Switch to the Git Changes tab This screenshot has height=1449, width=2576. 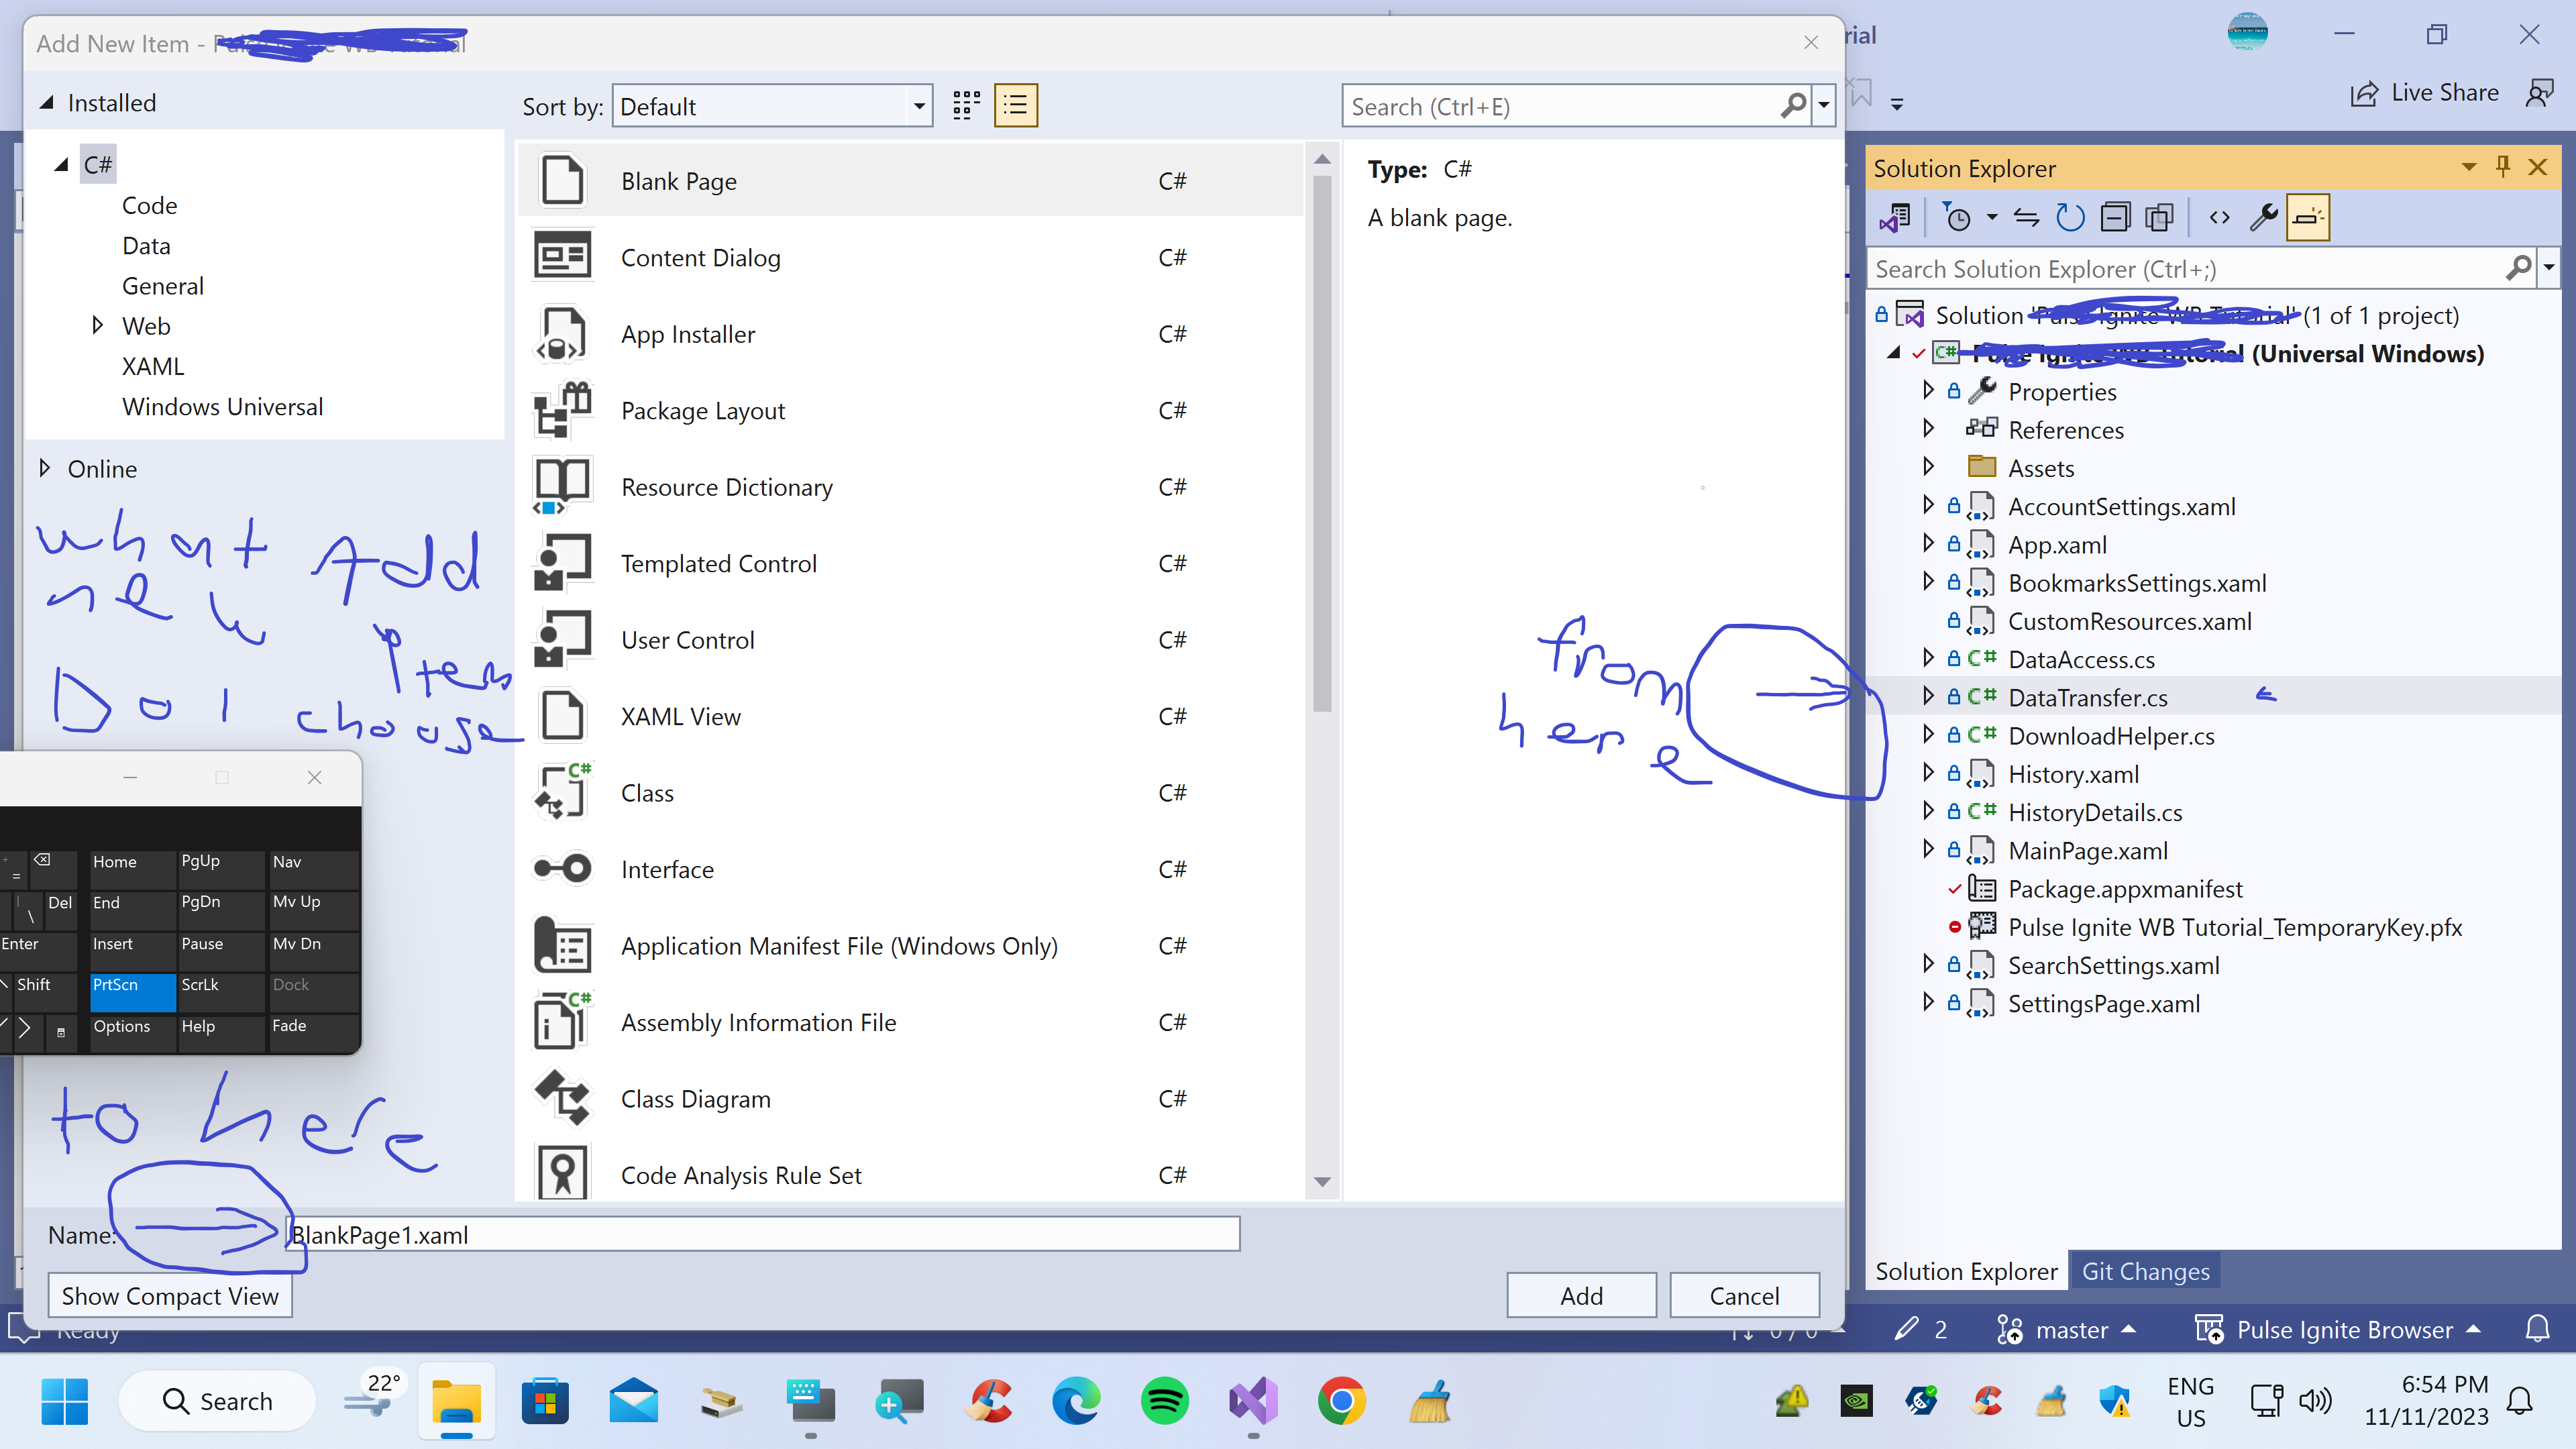[x=2145, y=1271]
